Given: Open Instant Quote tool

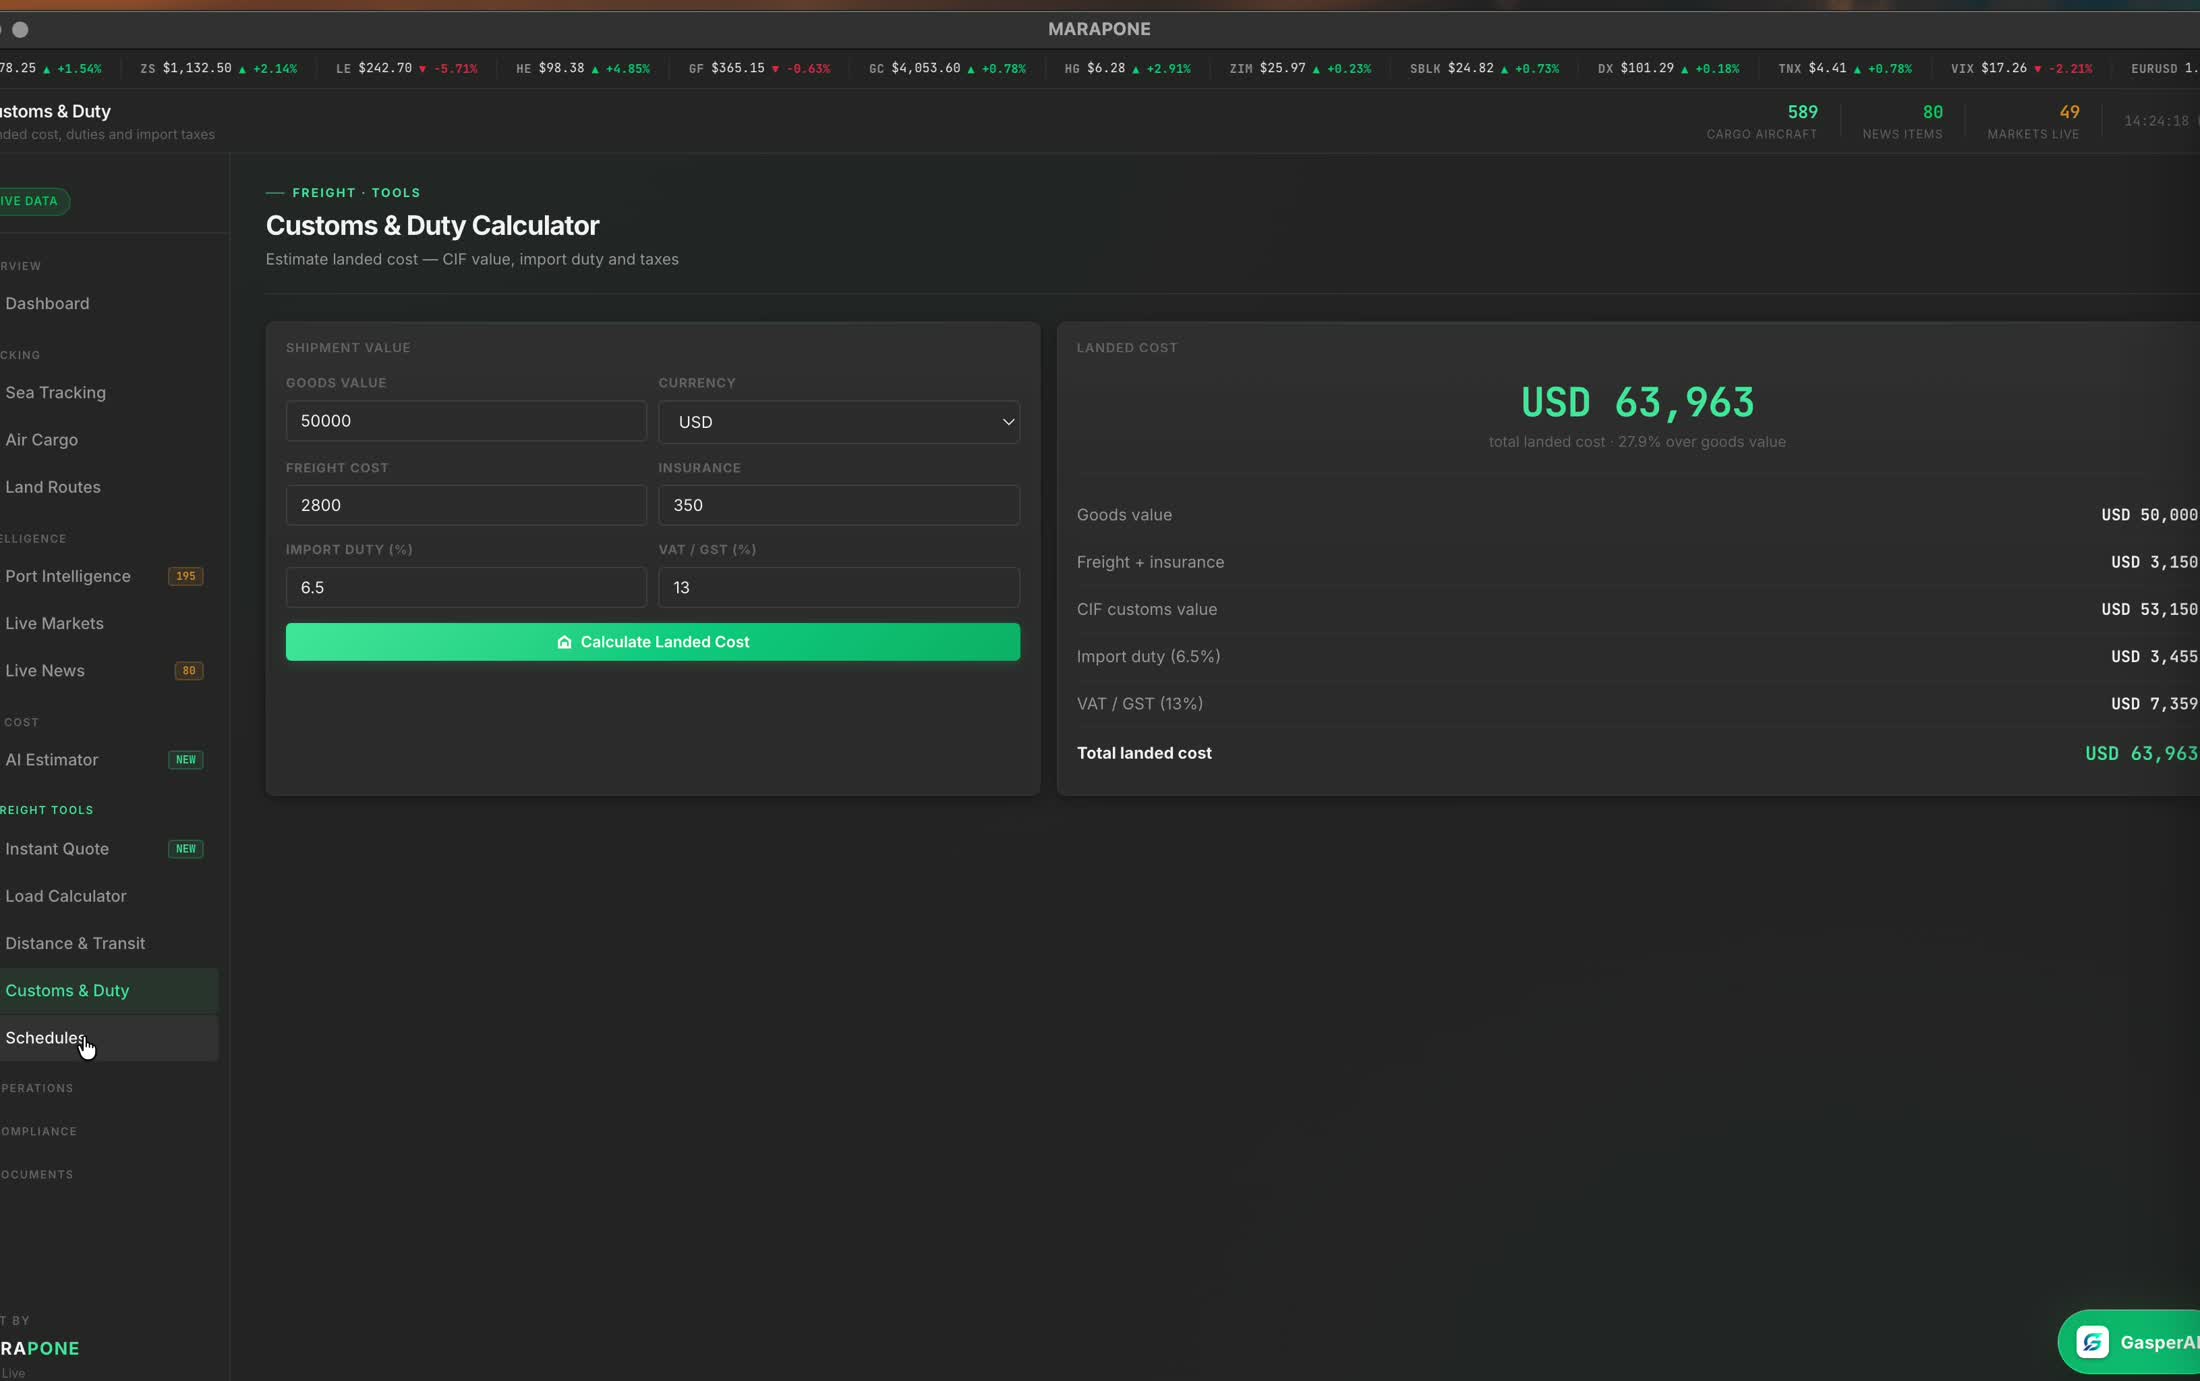Looking at the screenshot, I should pos(57,848).
